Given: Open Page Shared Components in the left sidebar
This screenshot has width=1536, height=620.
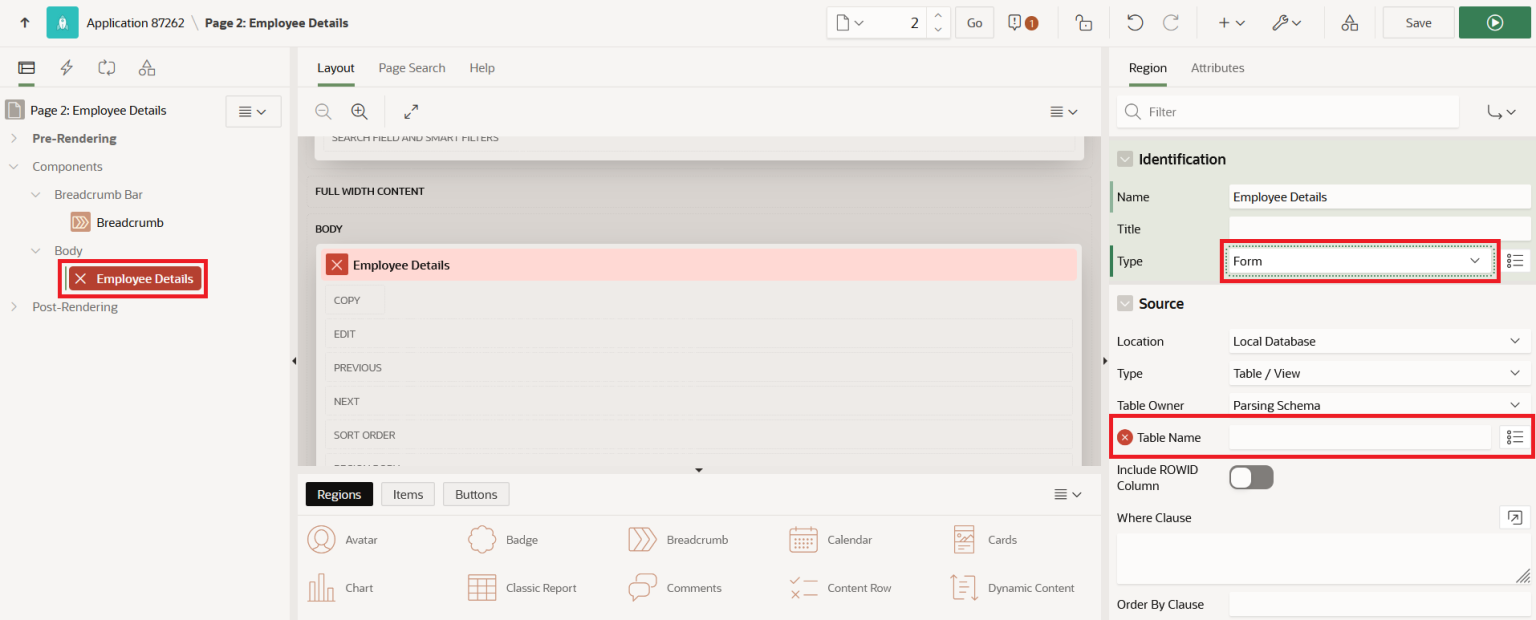Looking at the screenshot, I should (147, 67).
